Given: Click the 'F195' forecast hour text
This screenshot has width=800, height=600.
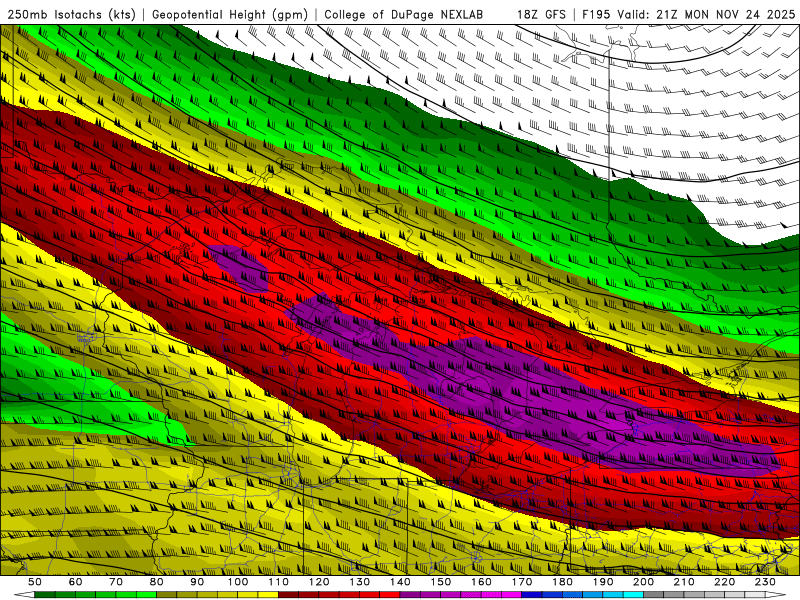Looking at the screenshot, I should pos(597,14).
